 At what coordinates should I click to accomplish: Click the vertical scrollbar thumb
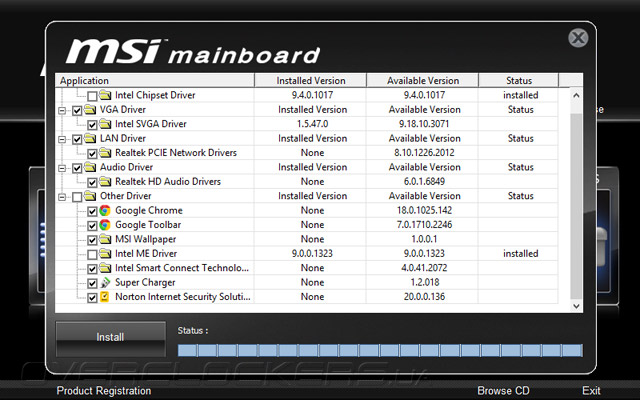[576, 206]
